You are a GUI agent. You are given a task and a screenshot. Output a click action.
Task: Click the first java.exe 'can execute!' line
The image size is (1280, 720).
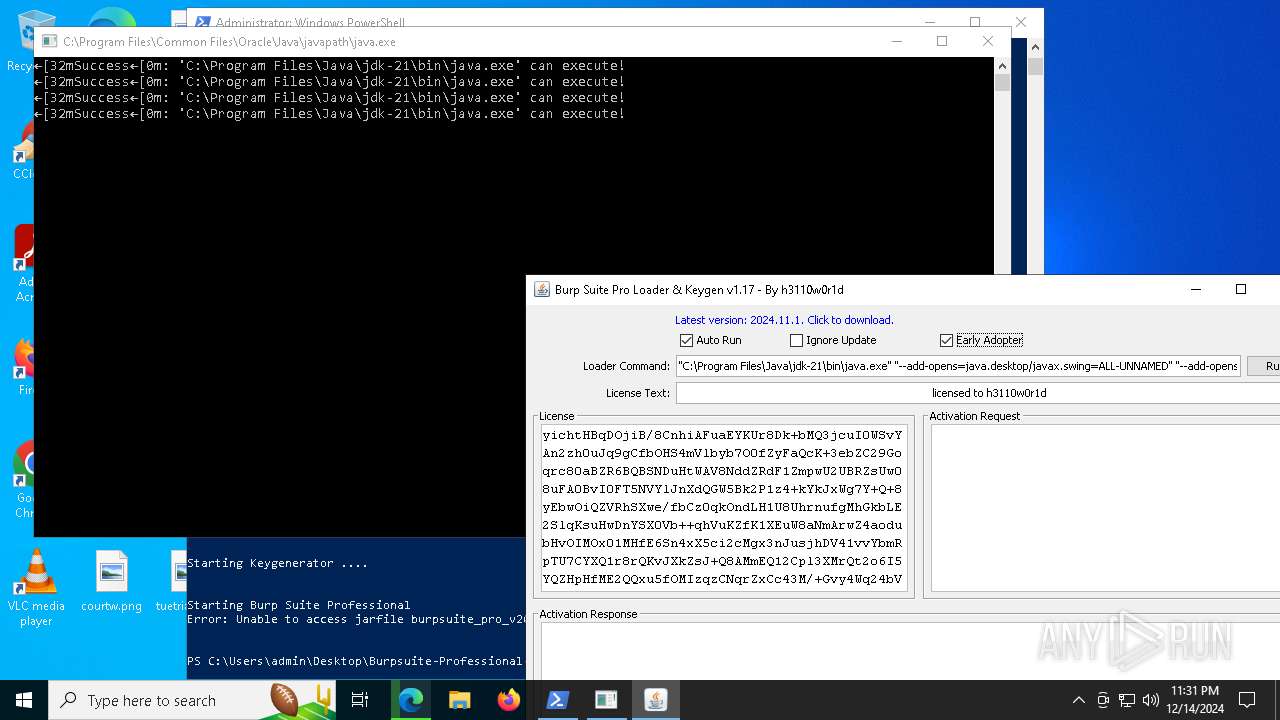click(330, 65)
